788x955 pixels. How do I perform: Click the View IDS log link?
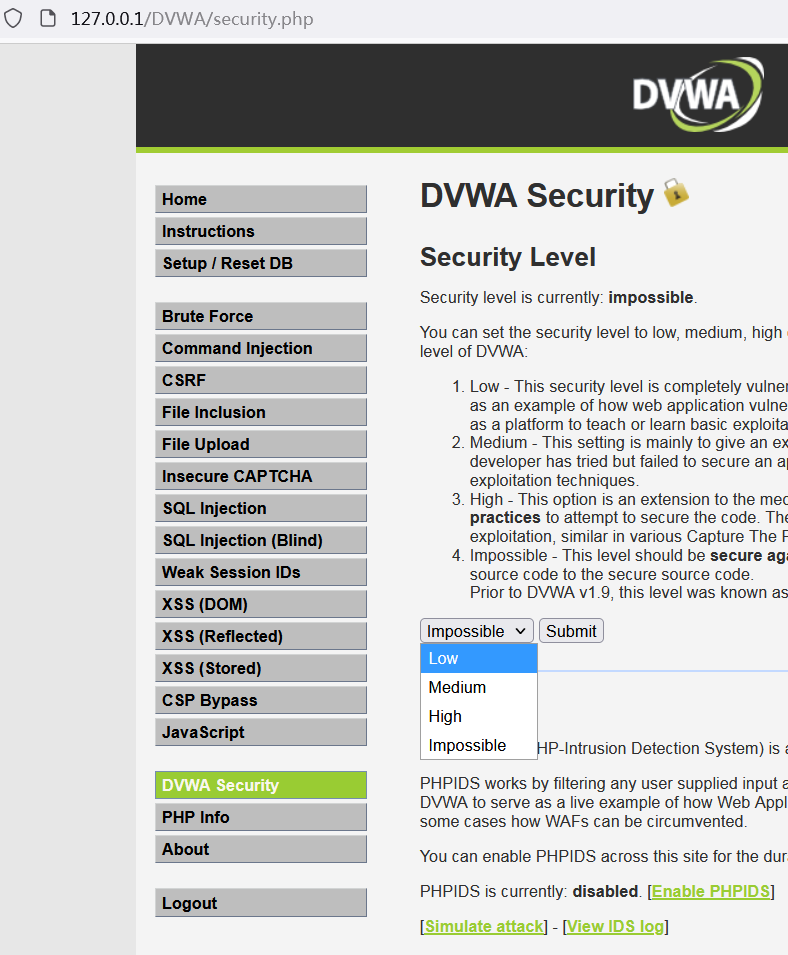(616, 926)
